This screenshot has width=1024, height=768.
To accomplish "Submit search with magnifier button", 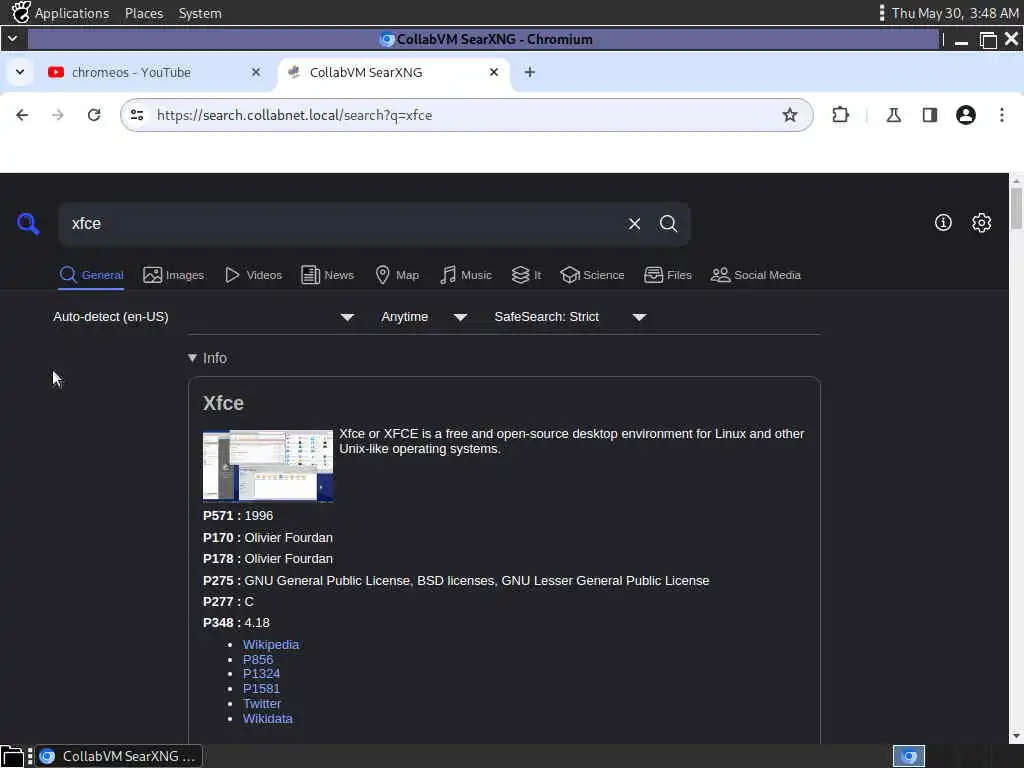I will coord(668,224).
